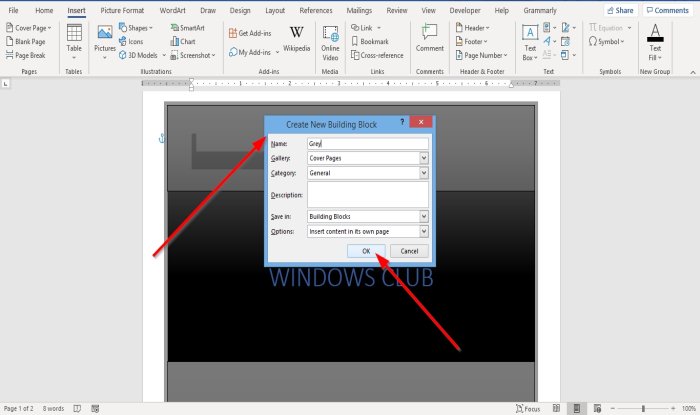Expand the Options combo box
Viewport: 700px width, 415px height.
[x=424, y=231]
